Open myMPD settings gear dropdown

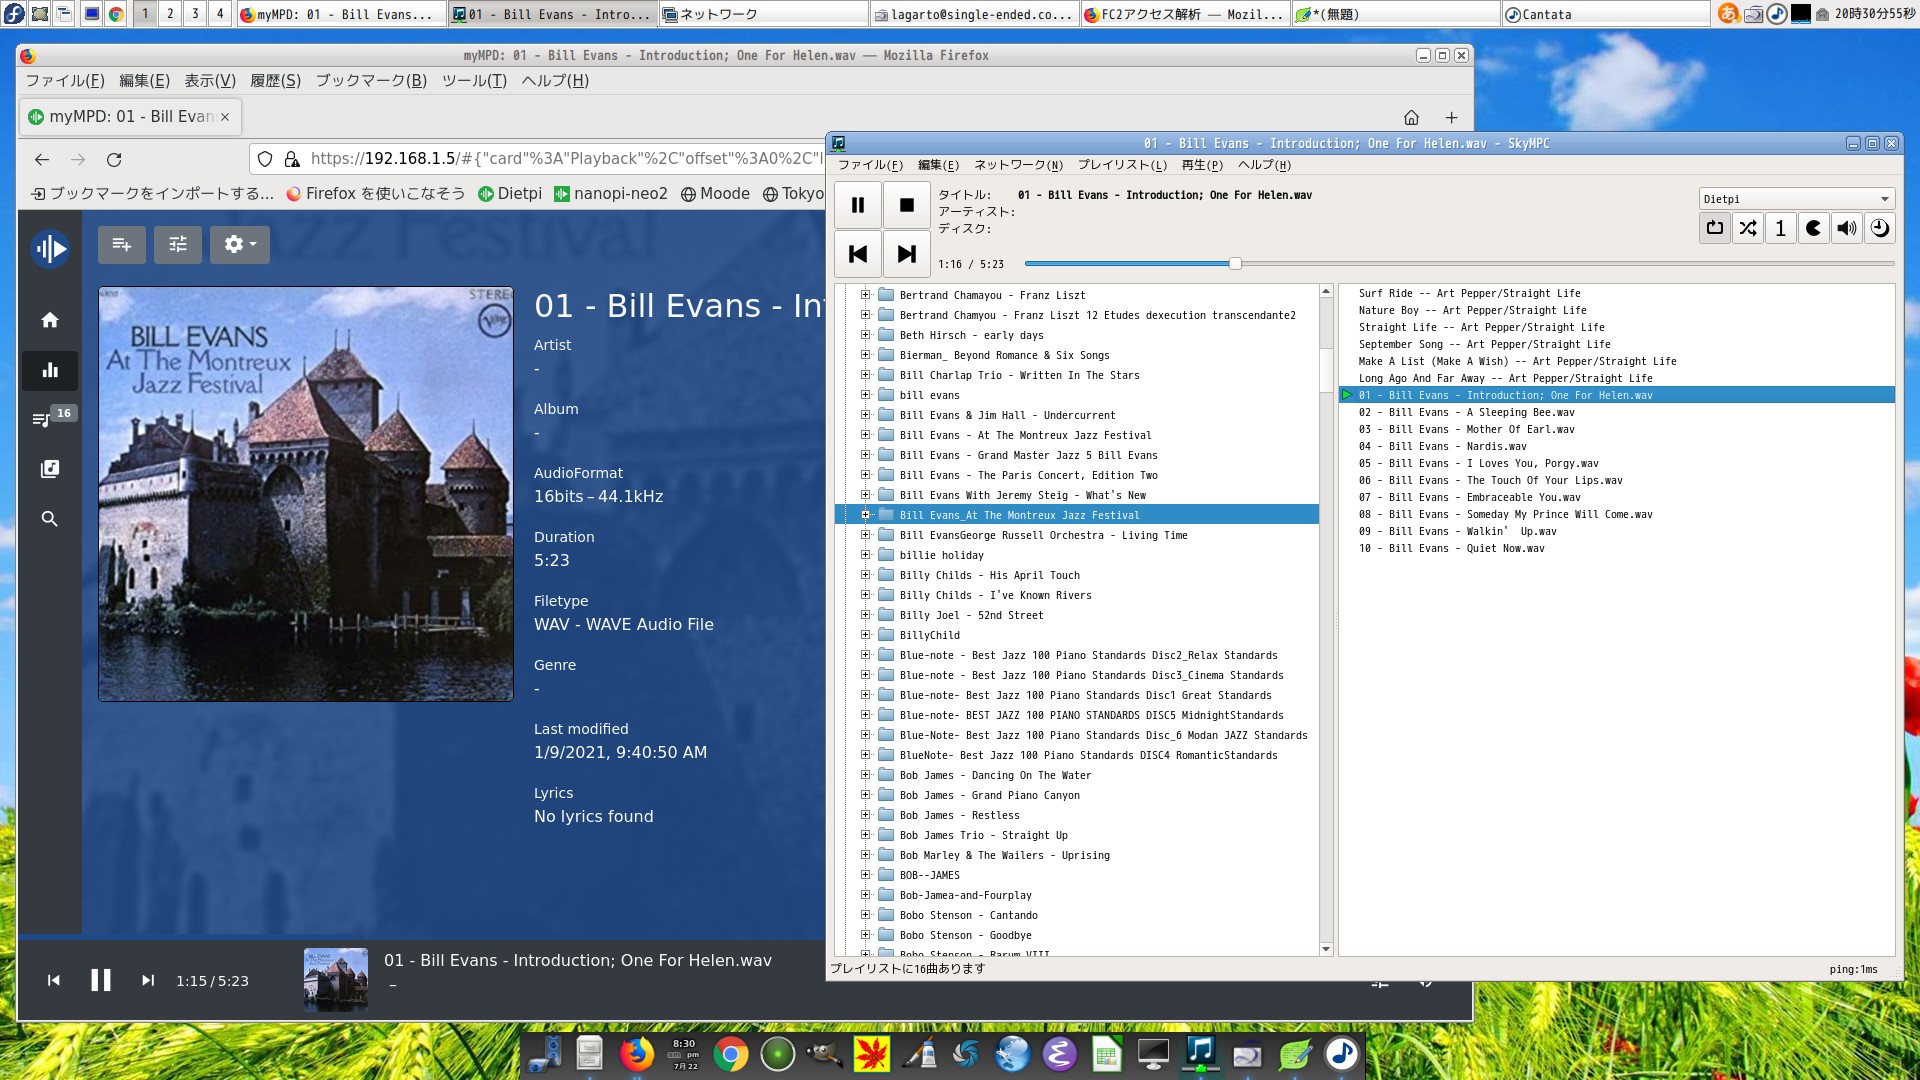pyautogui.click(x=240, y=244)
